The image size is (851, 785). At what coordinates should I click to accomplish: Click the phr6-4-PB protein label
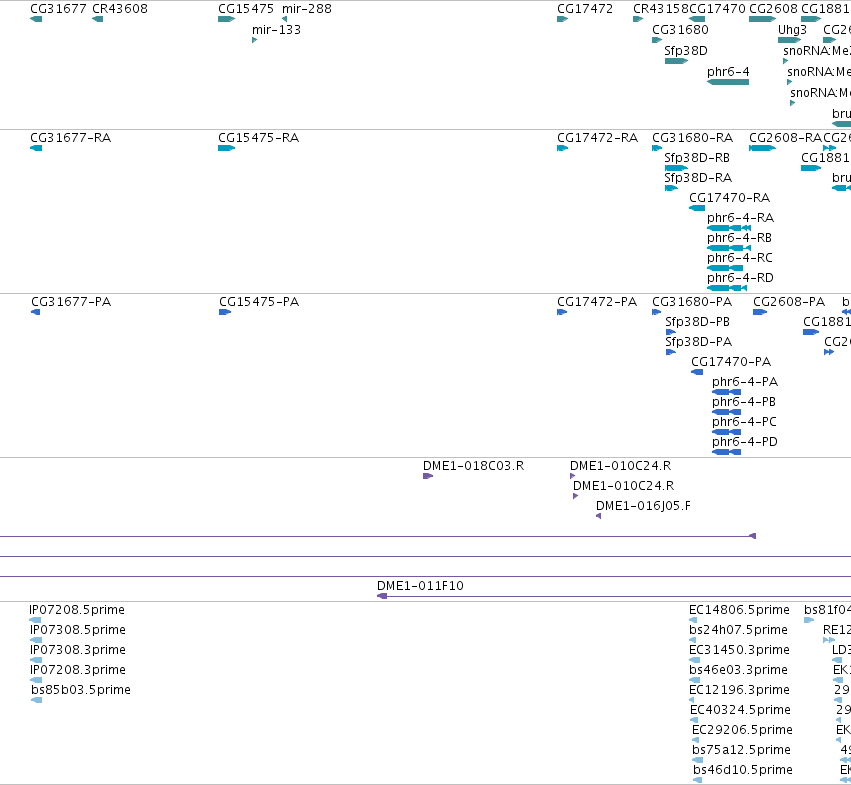click(x=744, y=402)
